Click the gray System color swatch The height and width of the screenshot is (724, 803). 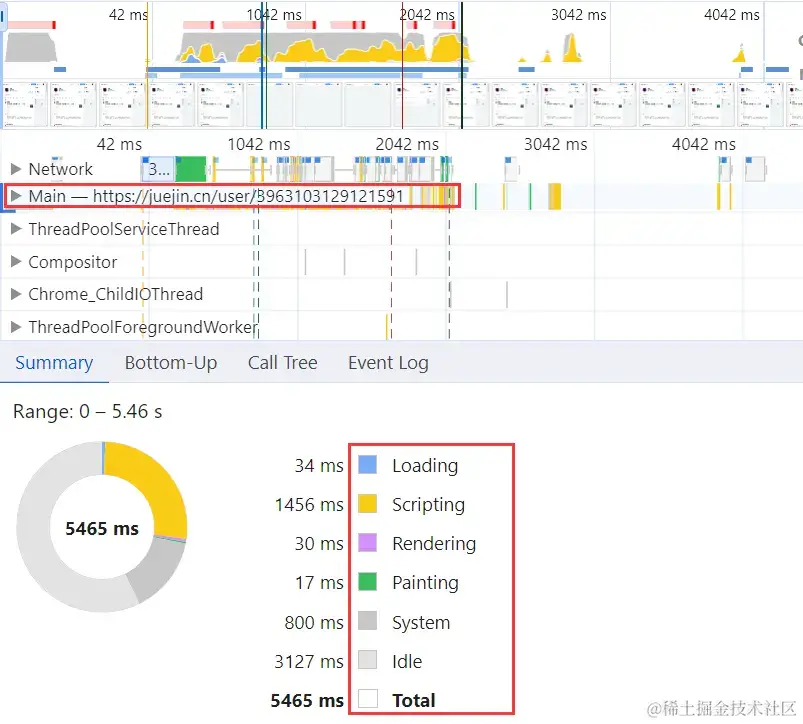click(x=367, y=621)
